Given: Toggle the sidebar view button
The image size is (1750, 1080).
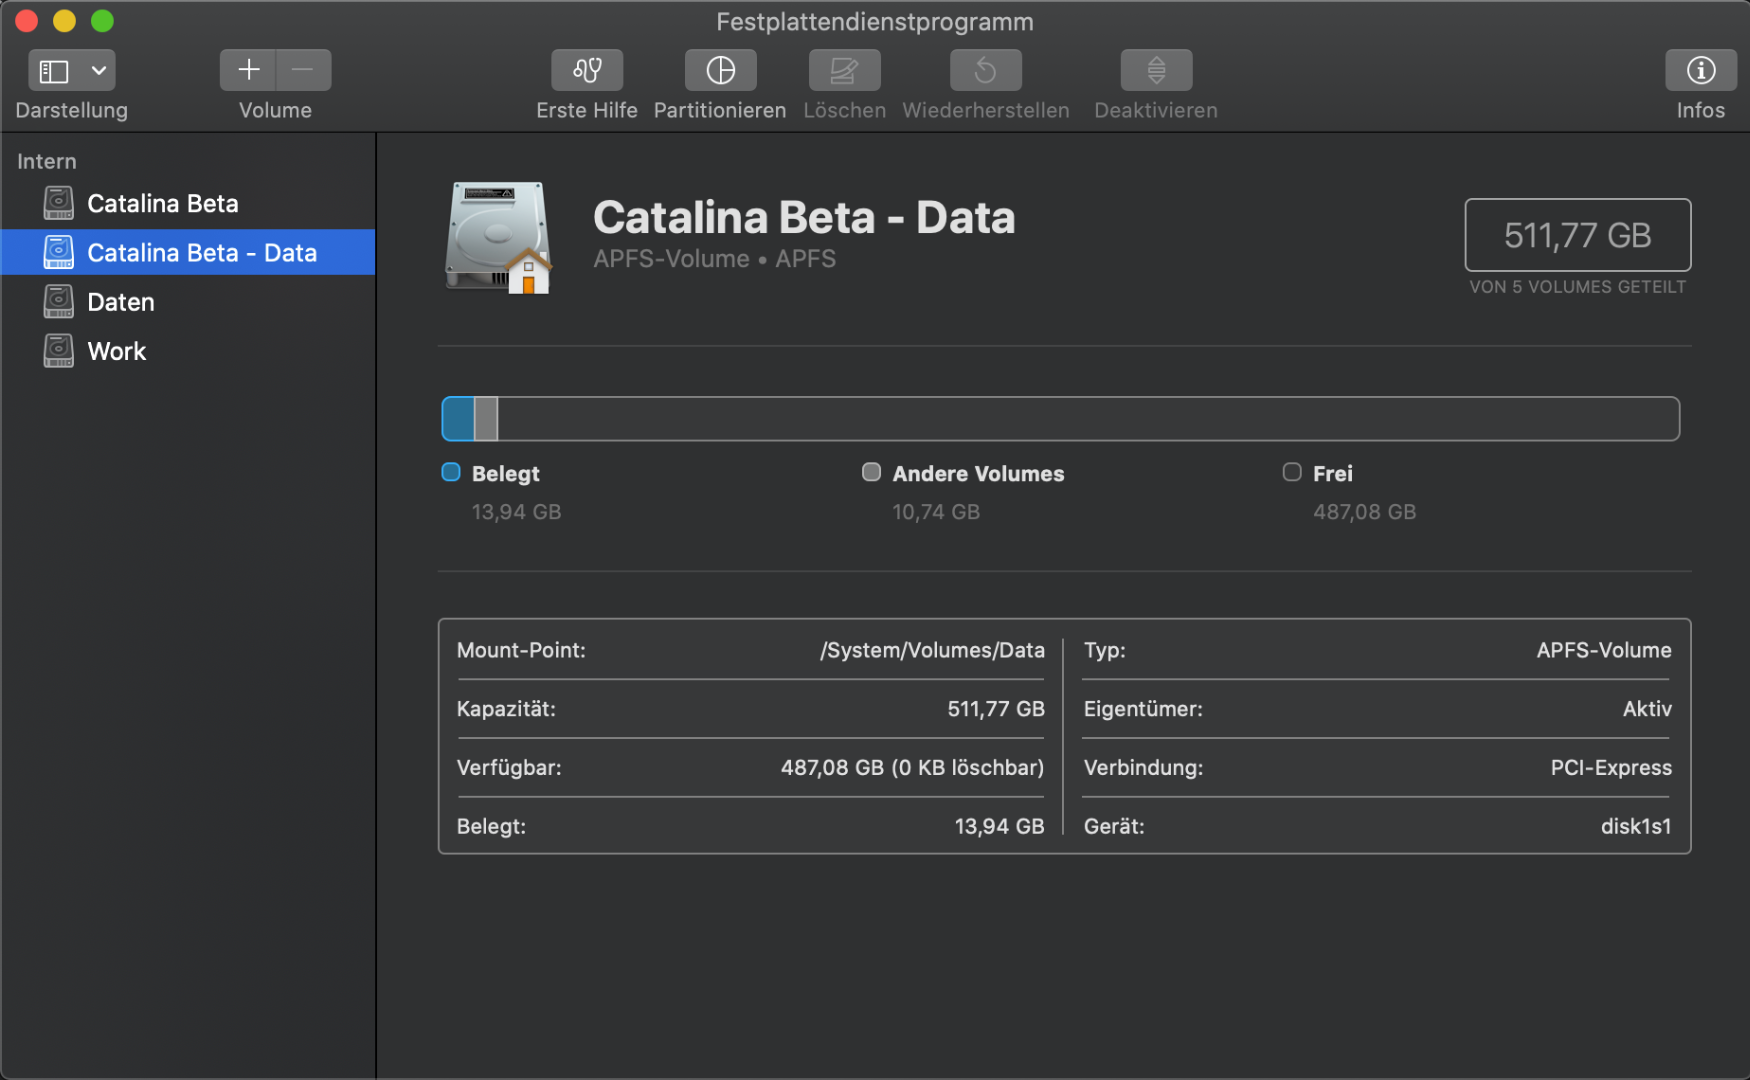Looking at the screenshot, I should tap(54, 71).
